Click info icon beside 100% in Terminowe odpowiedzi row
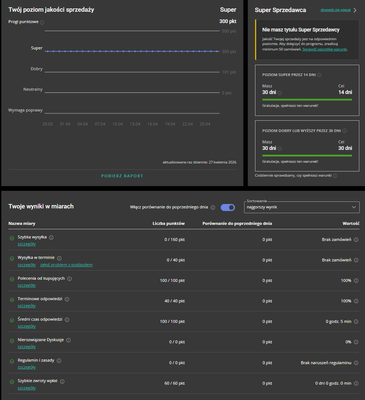The image size is (365, 400). point(356,301)
